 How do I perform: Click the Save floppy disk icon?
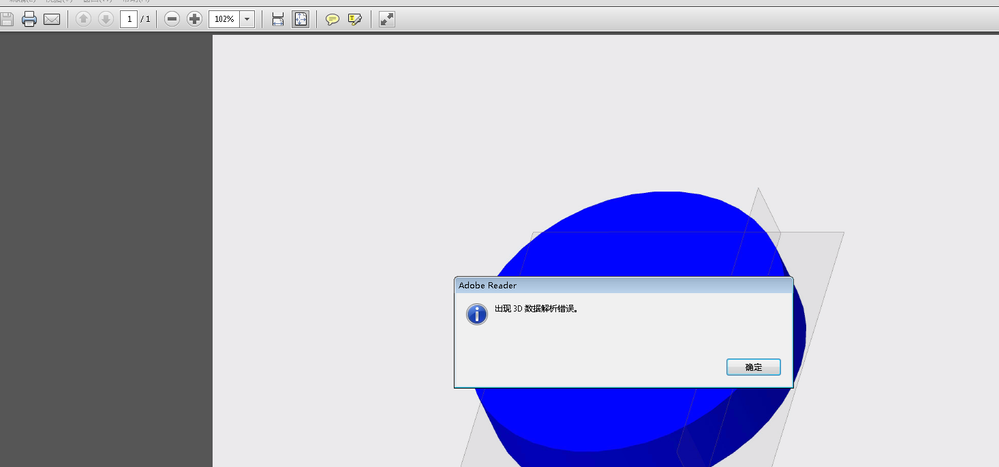(x=6, y=19)
